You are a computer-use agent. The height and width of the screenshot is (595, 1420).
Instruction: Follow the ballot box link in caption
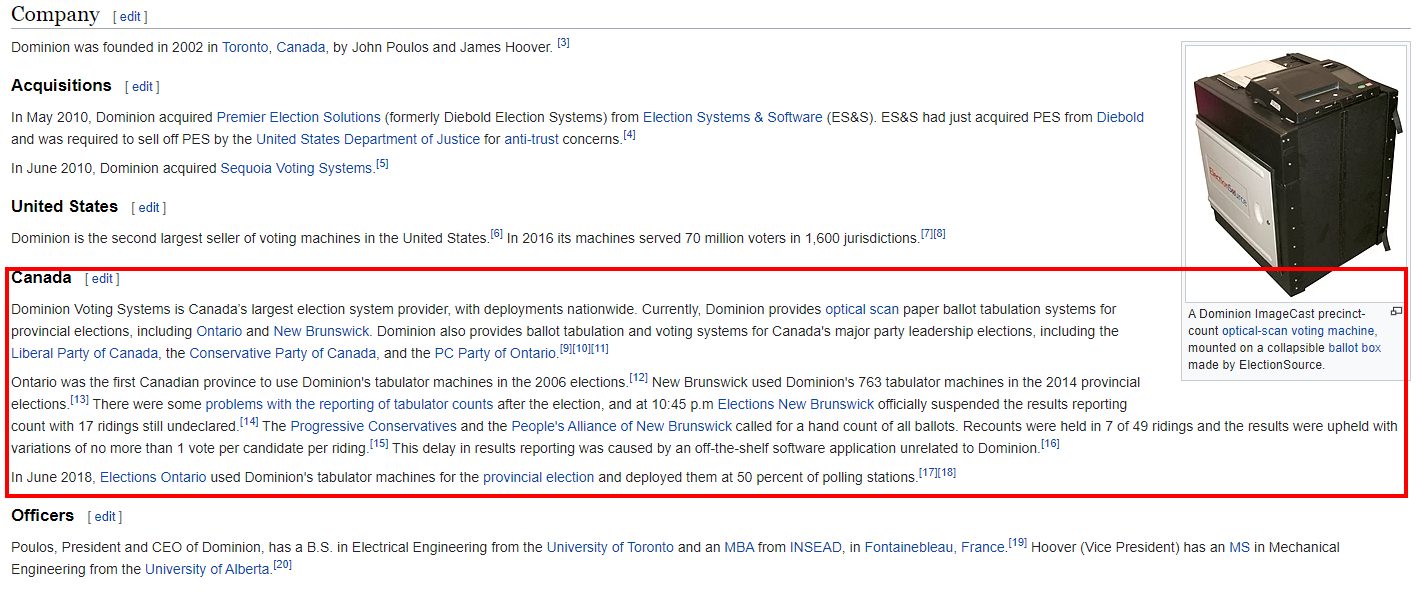click(1354, 348)
